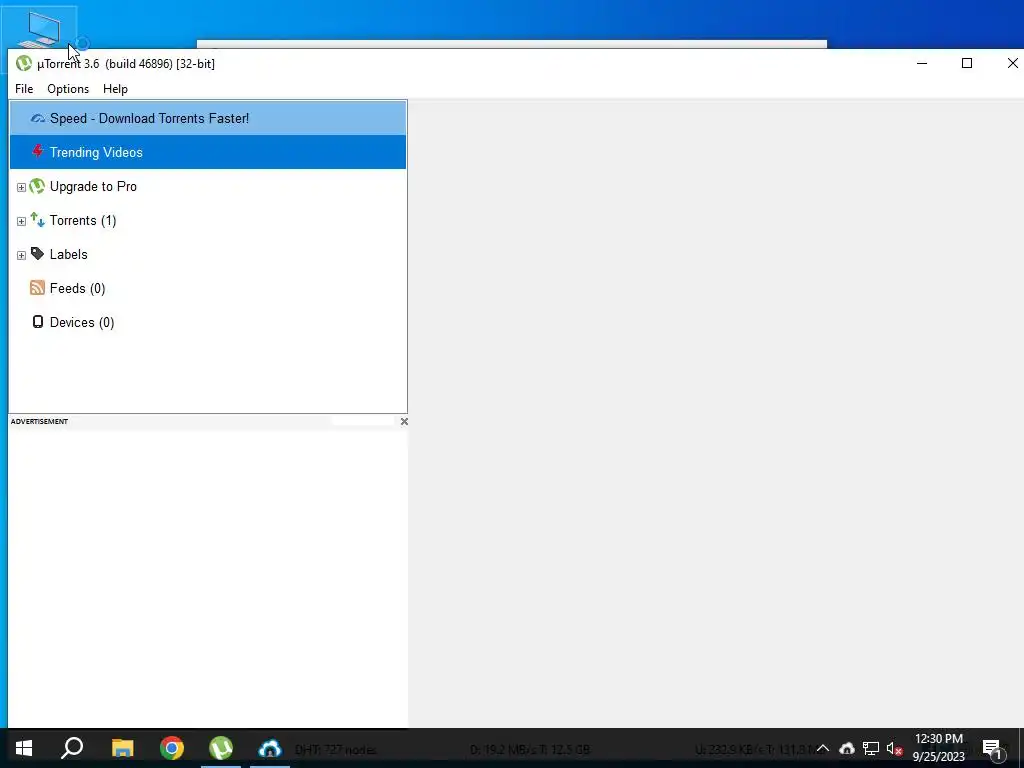Click the cloud house app in taskbar
Image resolution: width=1024 pixels, height=768 pixels.
pos(270,748)
